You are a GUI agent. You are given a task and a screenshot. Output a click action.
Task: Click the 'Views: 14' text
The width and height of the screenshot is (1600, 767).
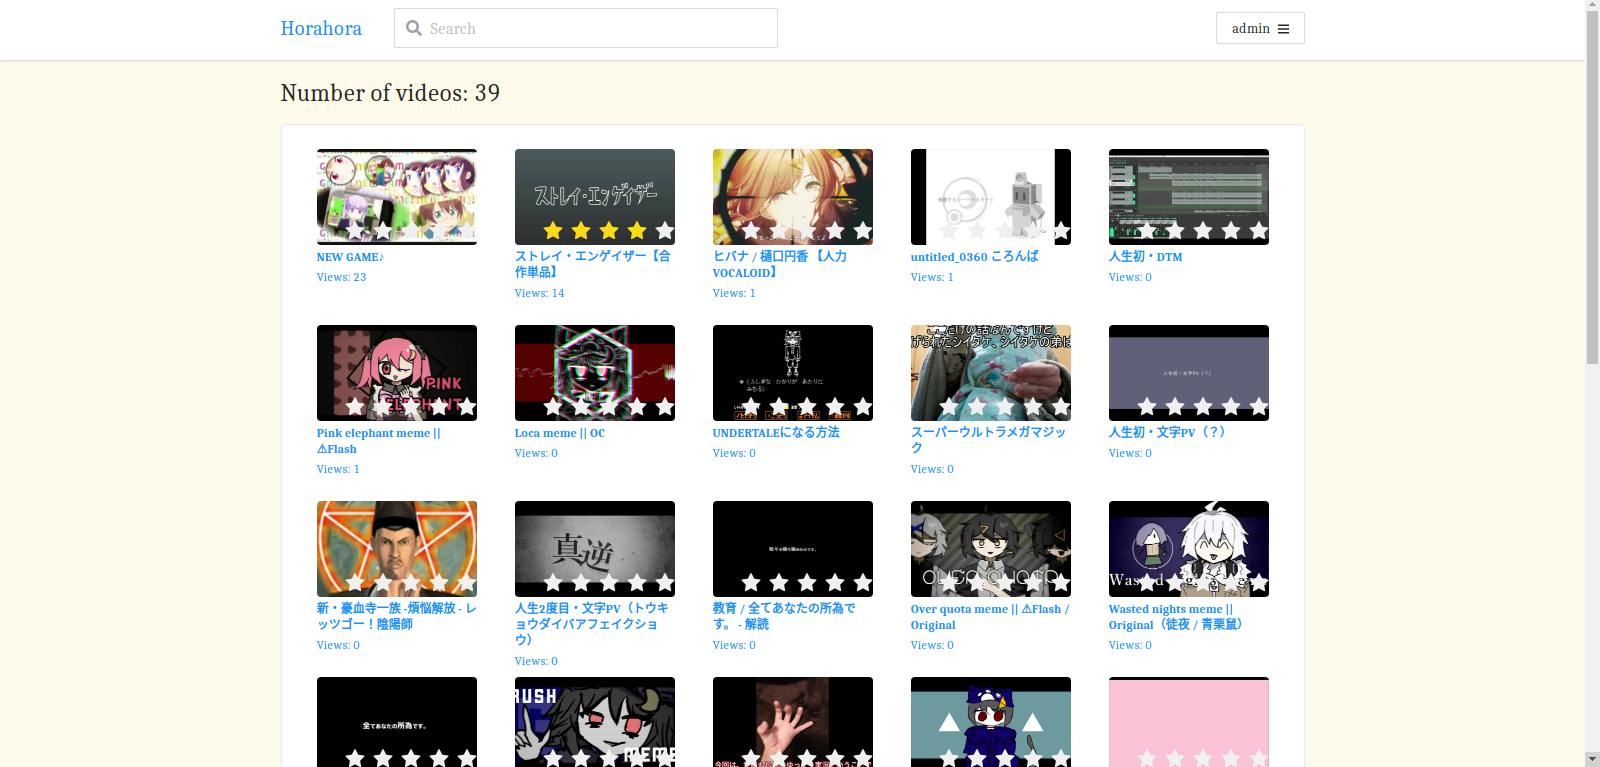point(539,293)
